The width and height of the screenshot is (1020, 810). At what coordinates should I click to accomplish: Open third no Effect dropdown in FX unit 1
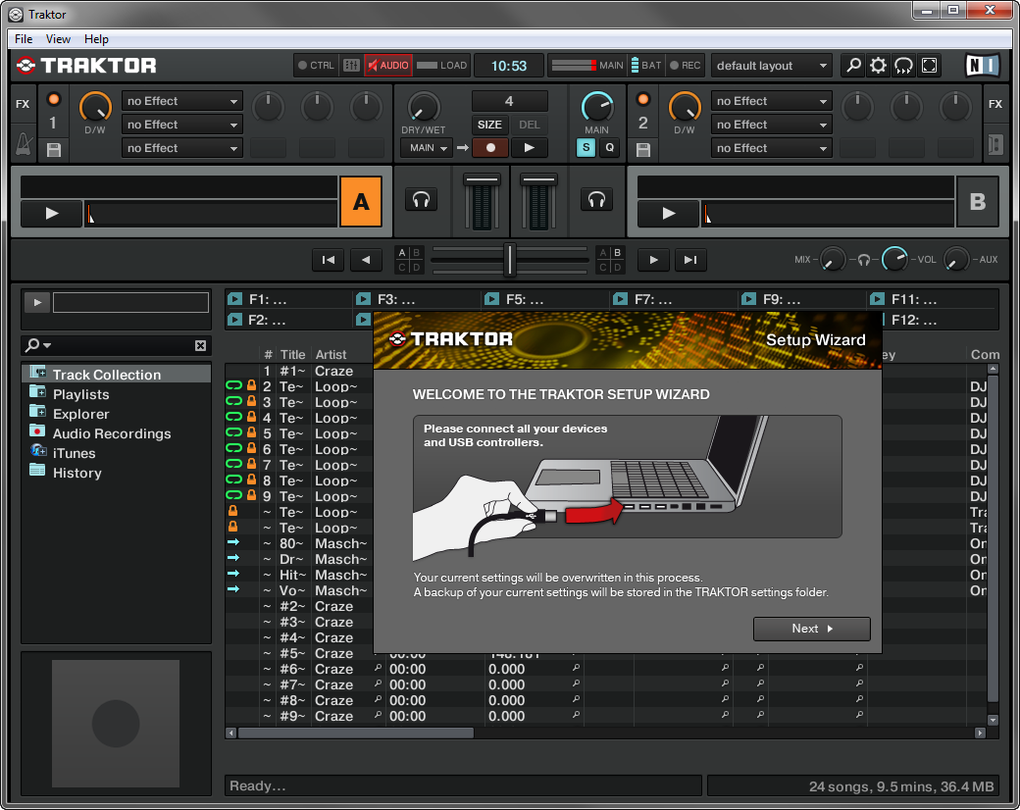[x=182, y=148]
